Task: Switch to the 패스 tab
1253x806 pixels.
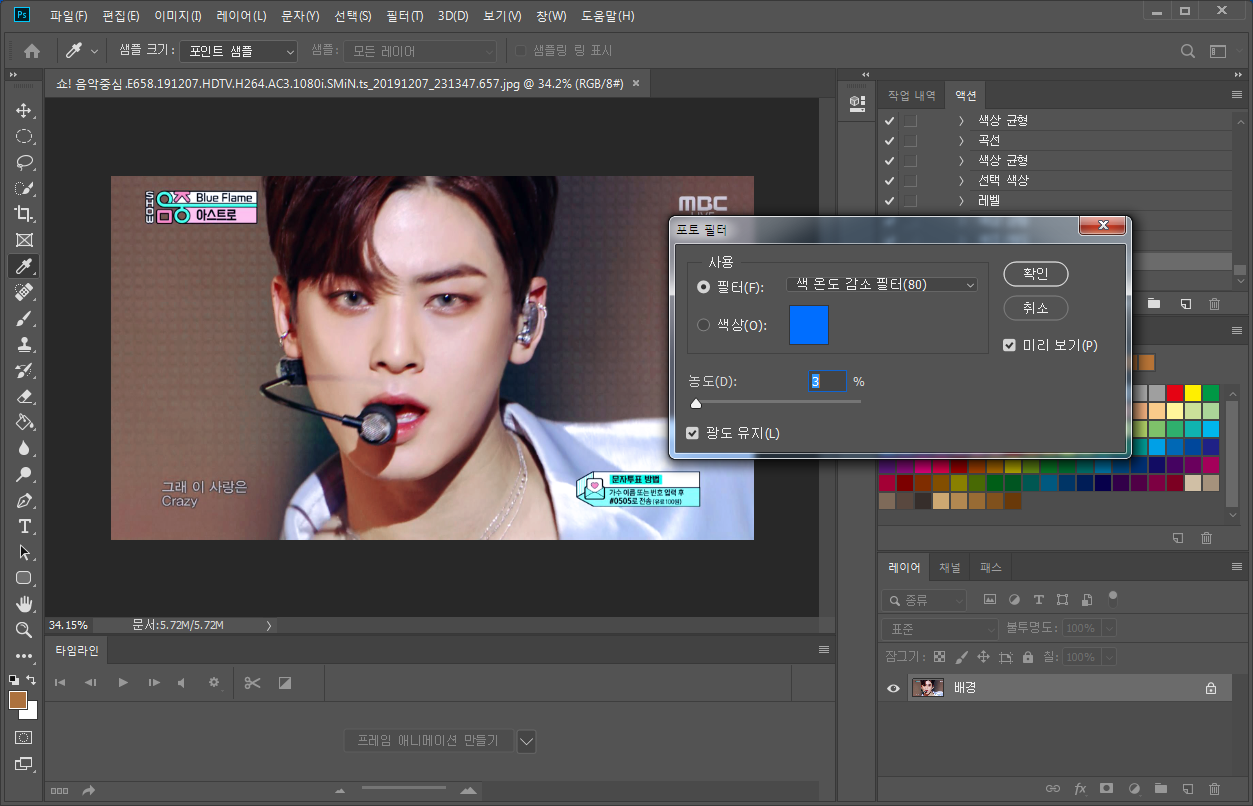Action: click(x=991, y=567)
